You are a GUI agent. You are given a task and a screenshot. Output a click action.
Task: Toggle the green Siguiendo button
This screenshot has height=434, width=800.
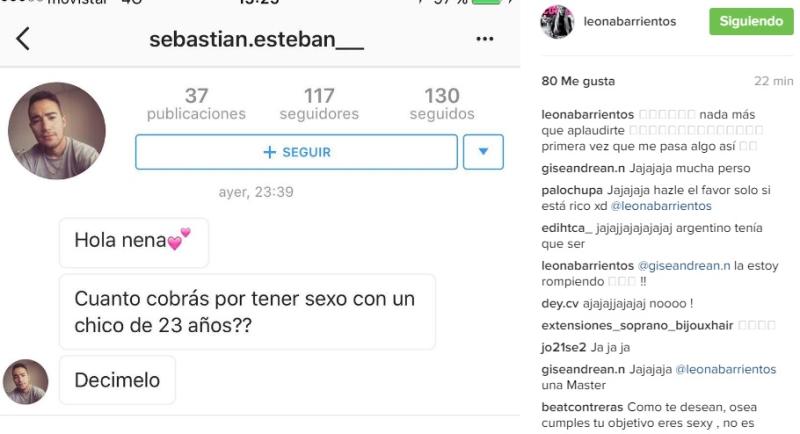pyautogui.click(x=751, y=21)
